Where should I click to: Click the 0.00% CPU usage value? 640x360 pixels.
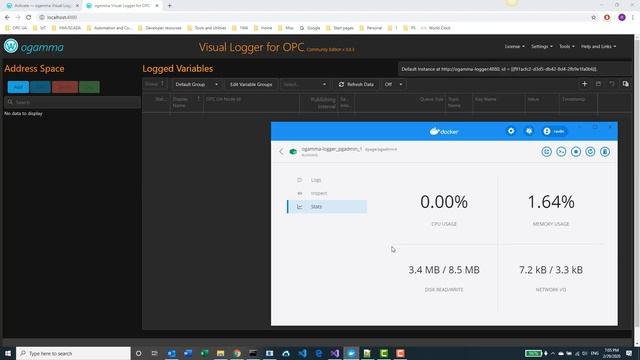(444, 202)
